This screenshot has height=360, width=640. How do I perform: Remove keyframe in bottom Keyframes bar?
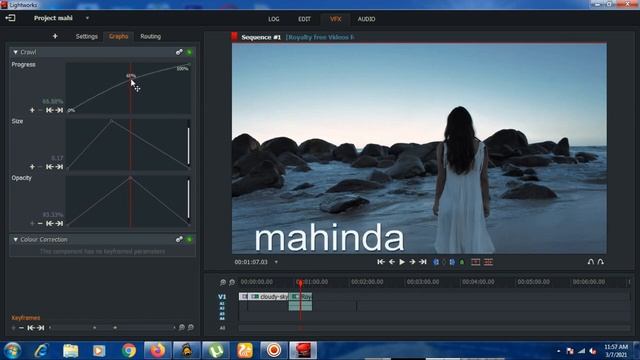tap(21, 328)
